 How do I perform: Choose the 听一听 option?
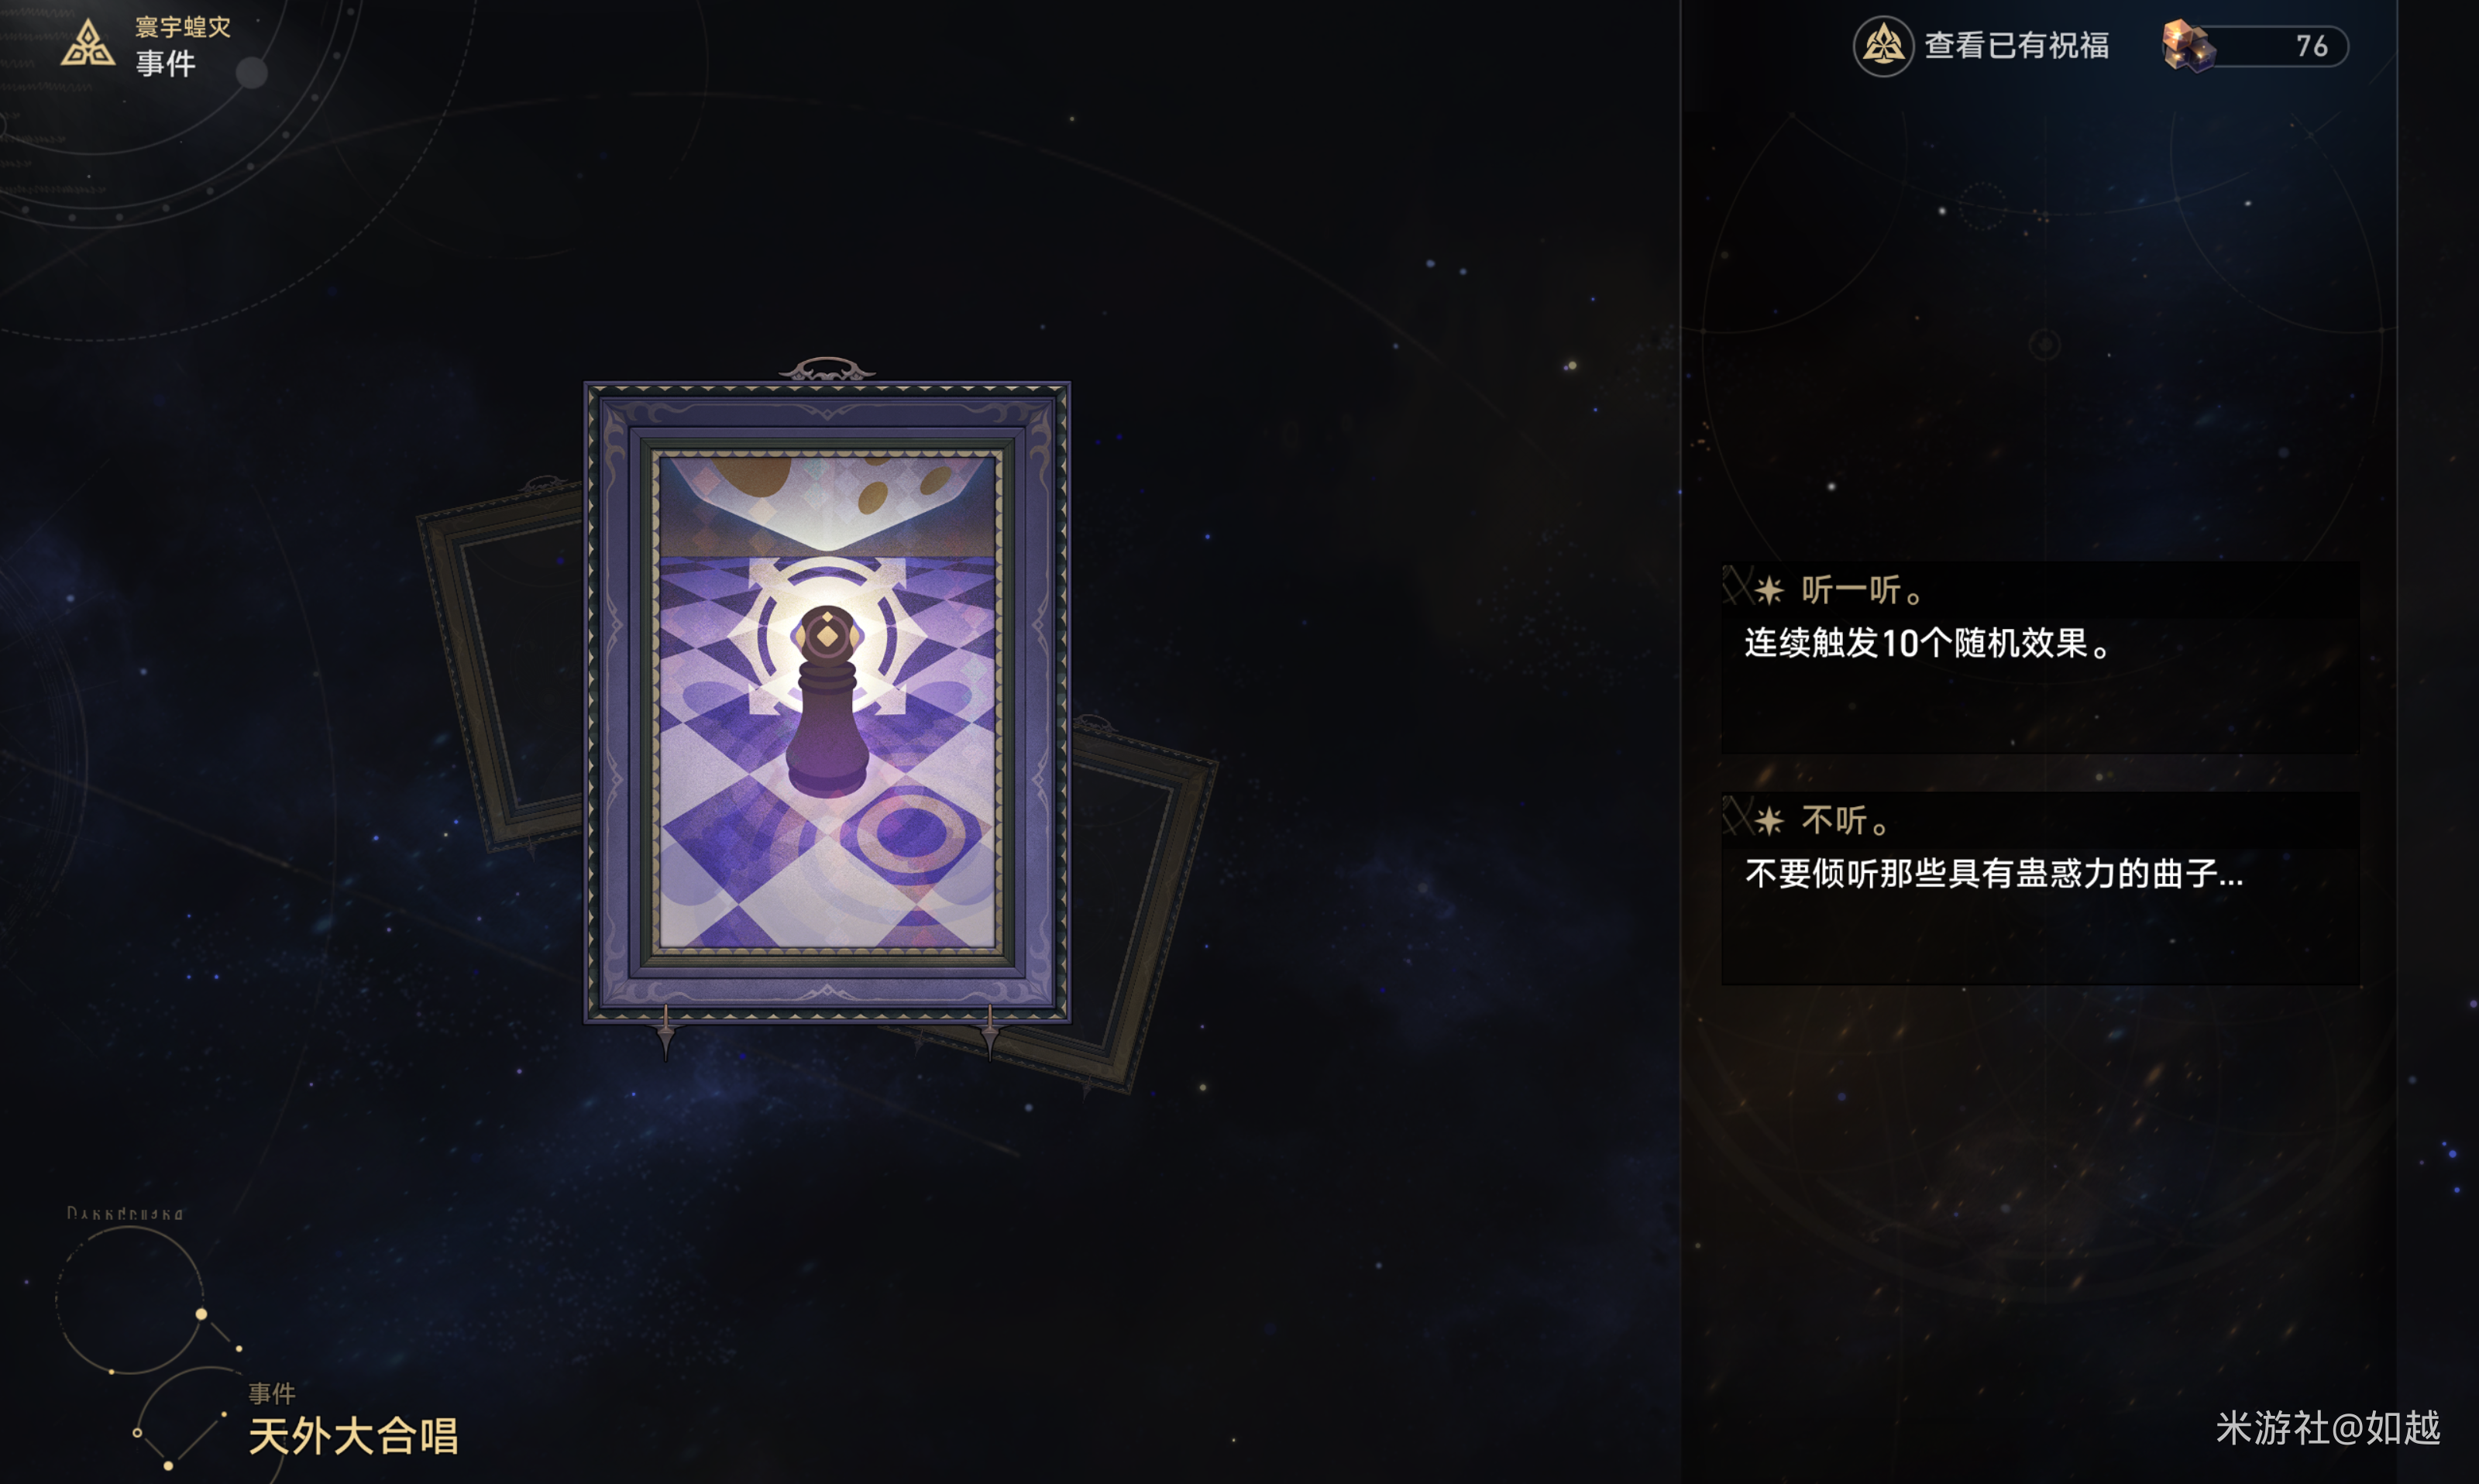click(2040, 657)
